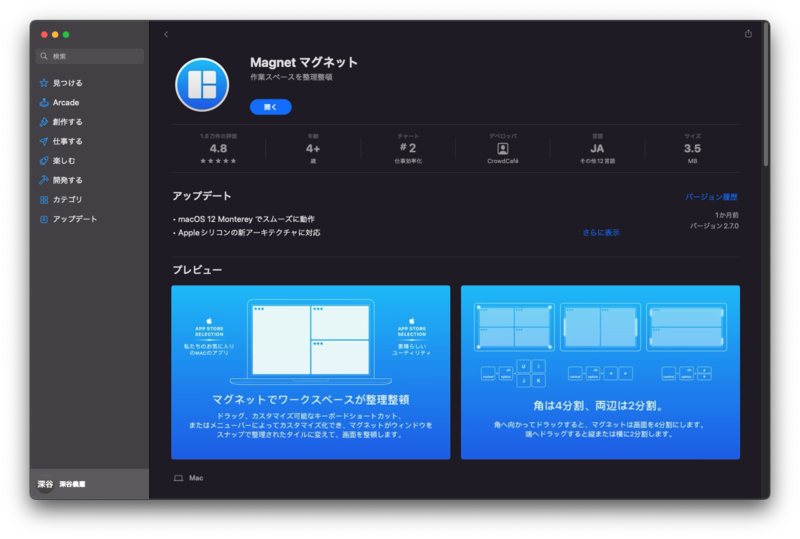Click the プレビュー heading

tap(197, 270)
